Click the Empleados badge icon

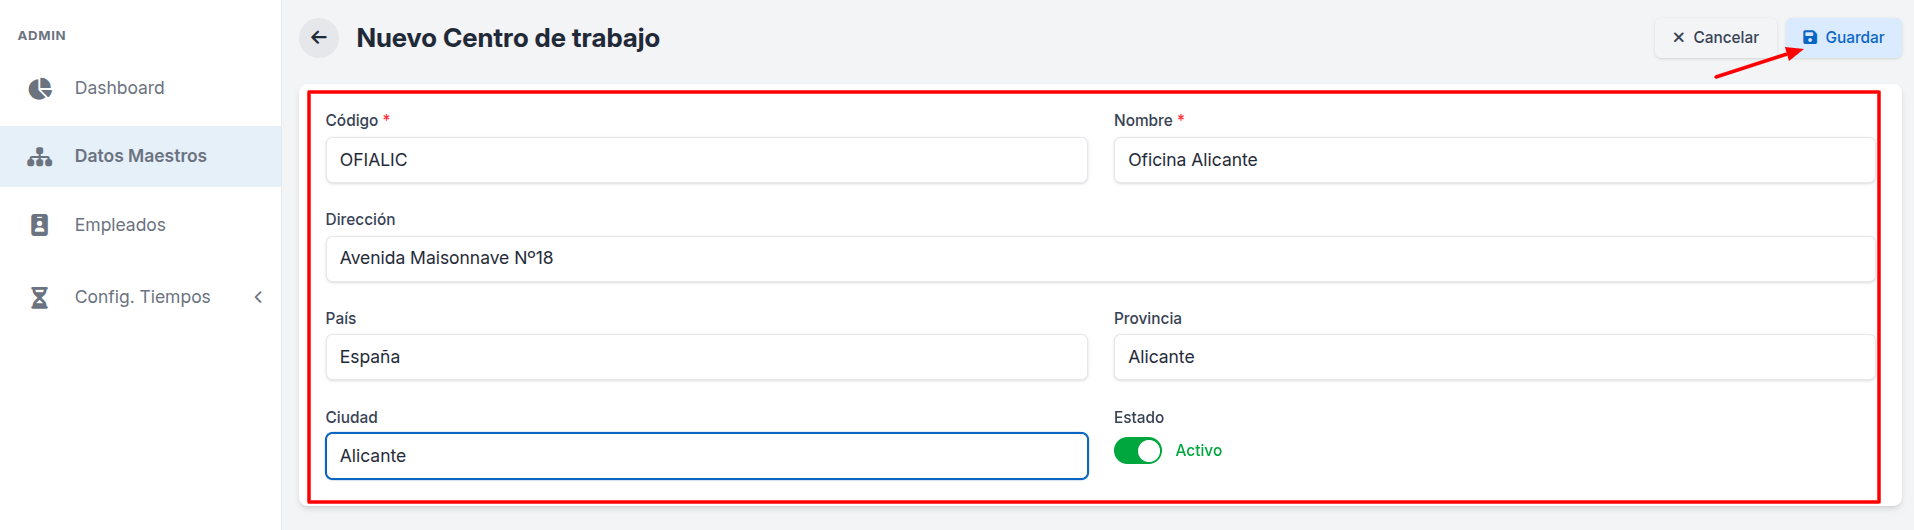click(40, 225)
